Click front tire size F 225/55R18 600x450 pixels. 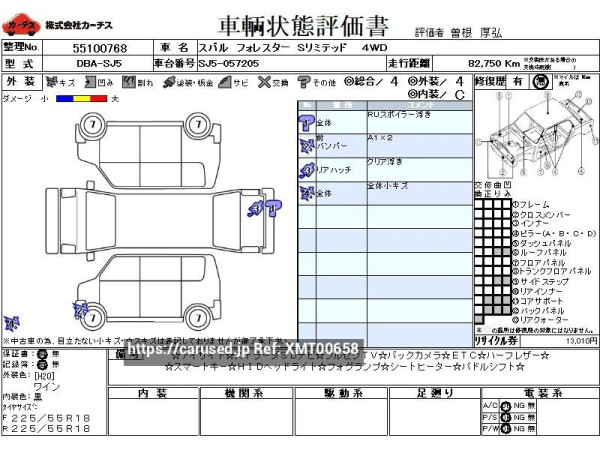[x=46, y=418]
